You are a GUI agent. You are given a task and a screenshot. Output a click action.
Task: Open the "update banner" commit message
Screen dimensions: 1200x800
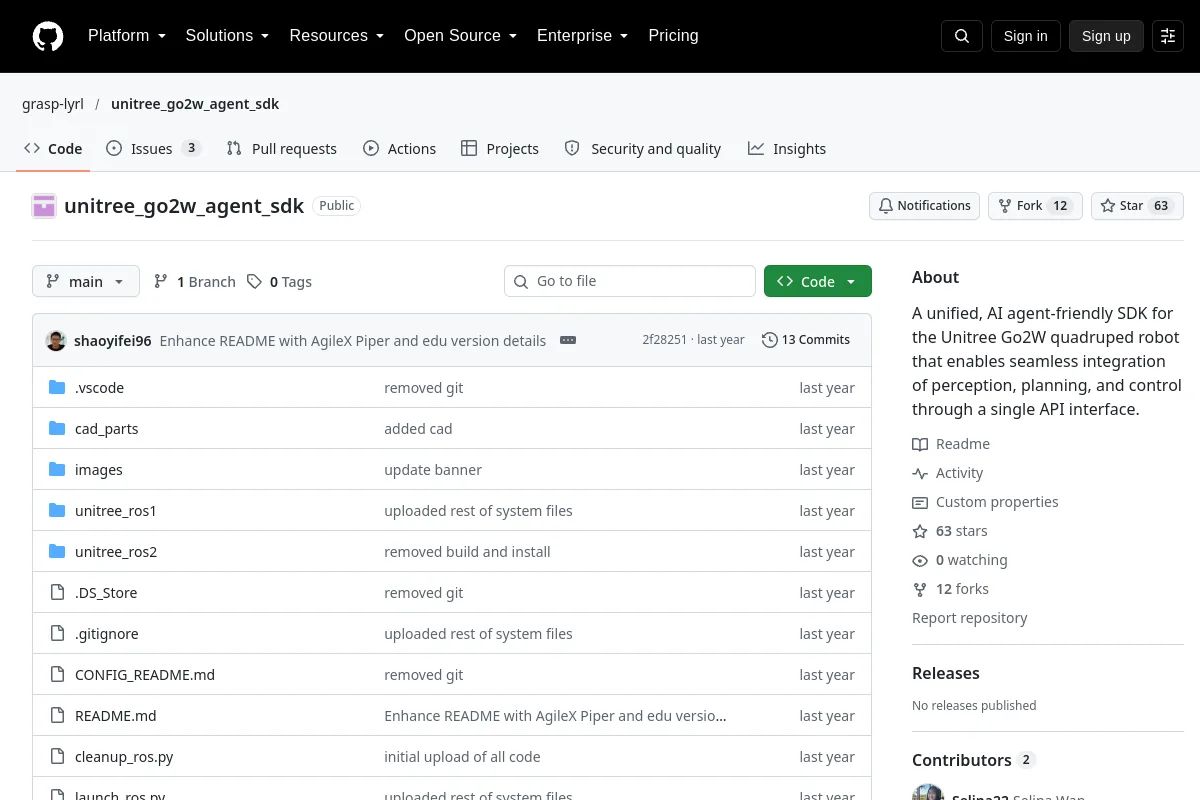(x=433, y=470)
